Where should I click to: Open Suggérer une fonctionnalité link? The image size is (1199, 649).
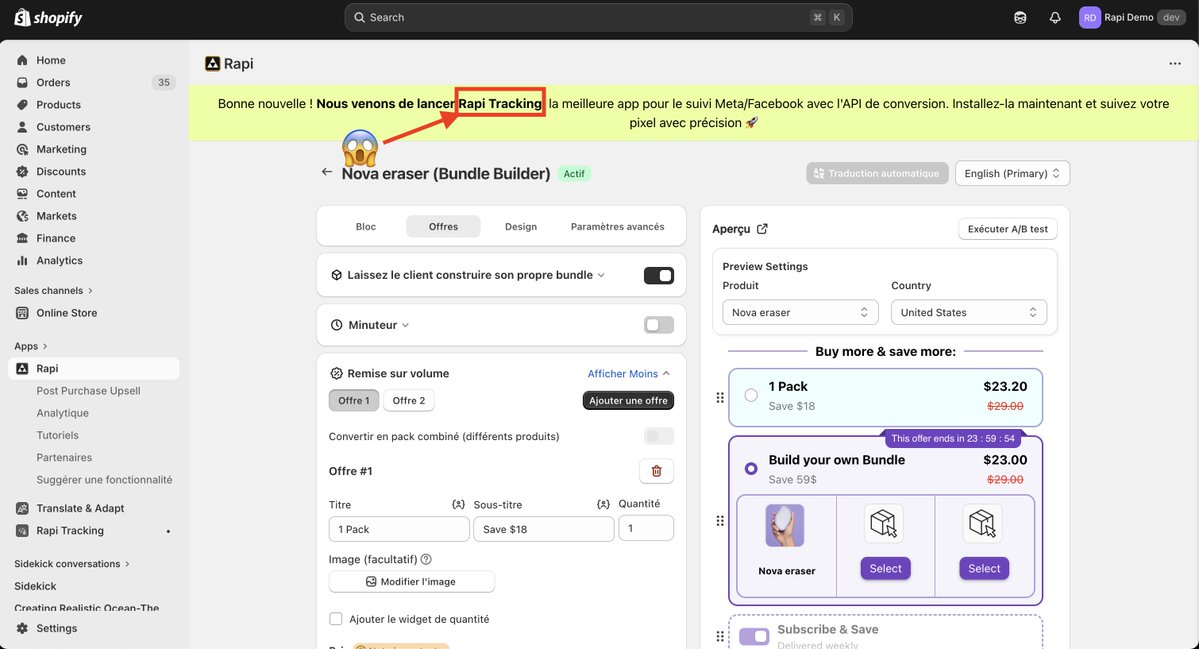tap(104, 479)
